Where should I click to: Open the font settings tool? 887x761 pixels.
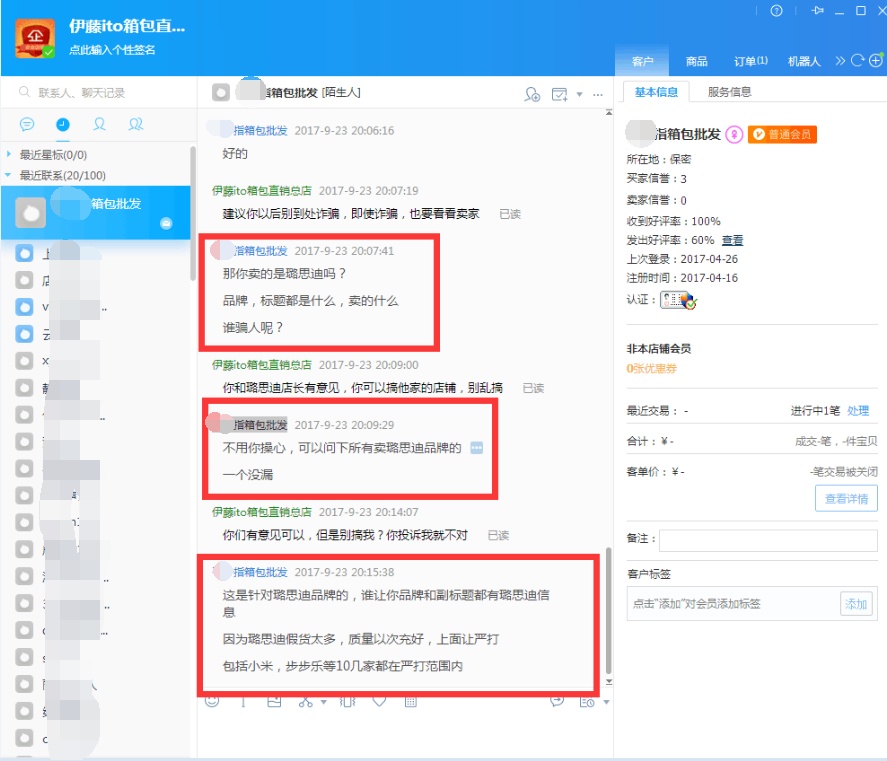pyautogui.click(x=243, y=702)
